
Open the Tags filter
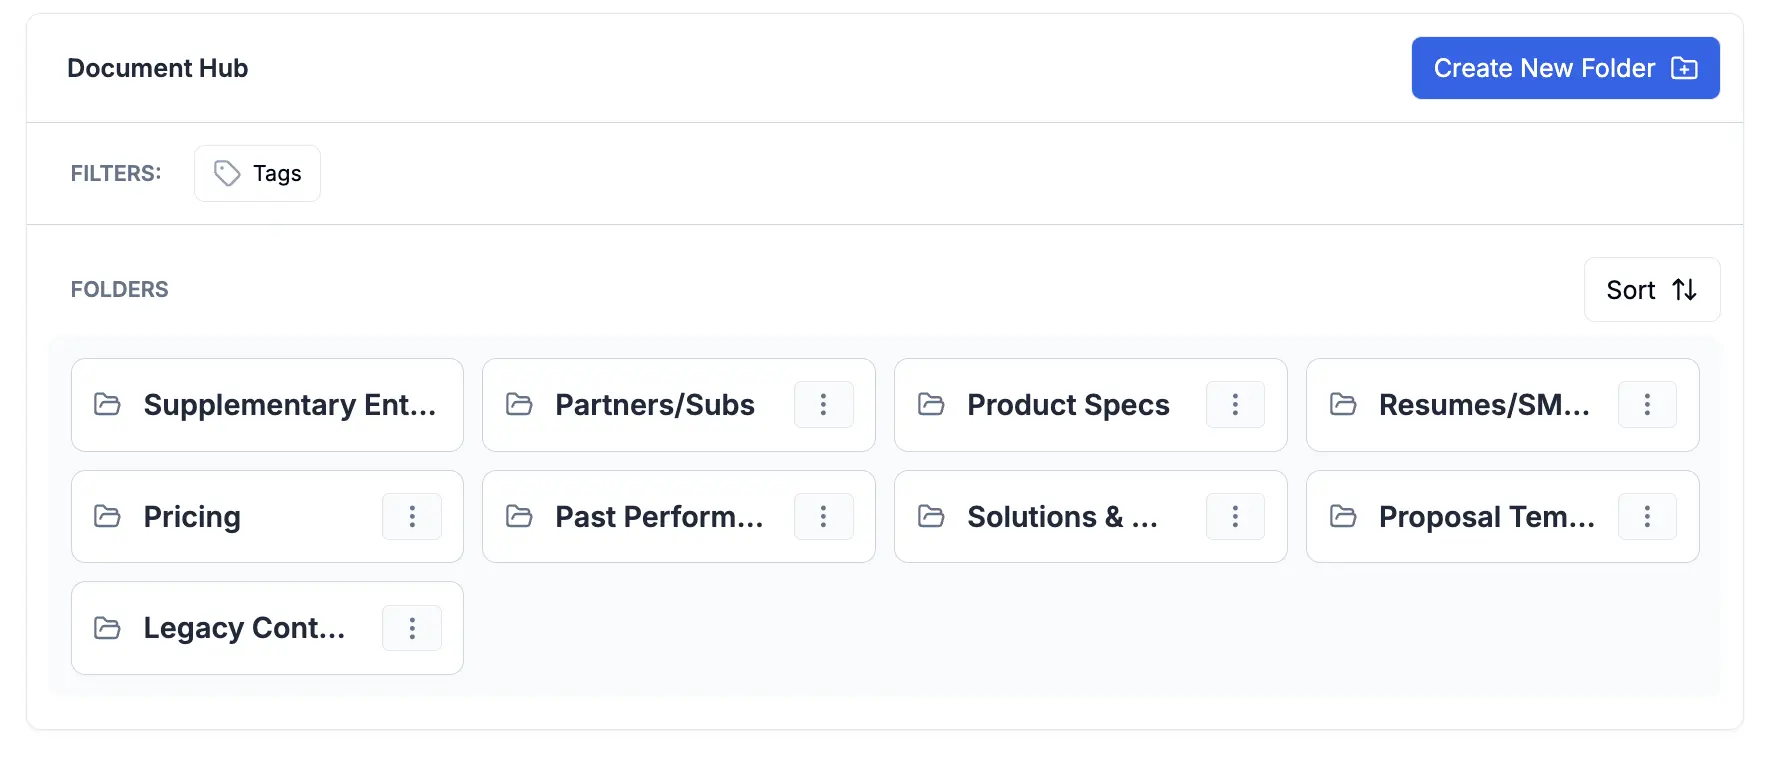click(x=257, y=173)
